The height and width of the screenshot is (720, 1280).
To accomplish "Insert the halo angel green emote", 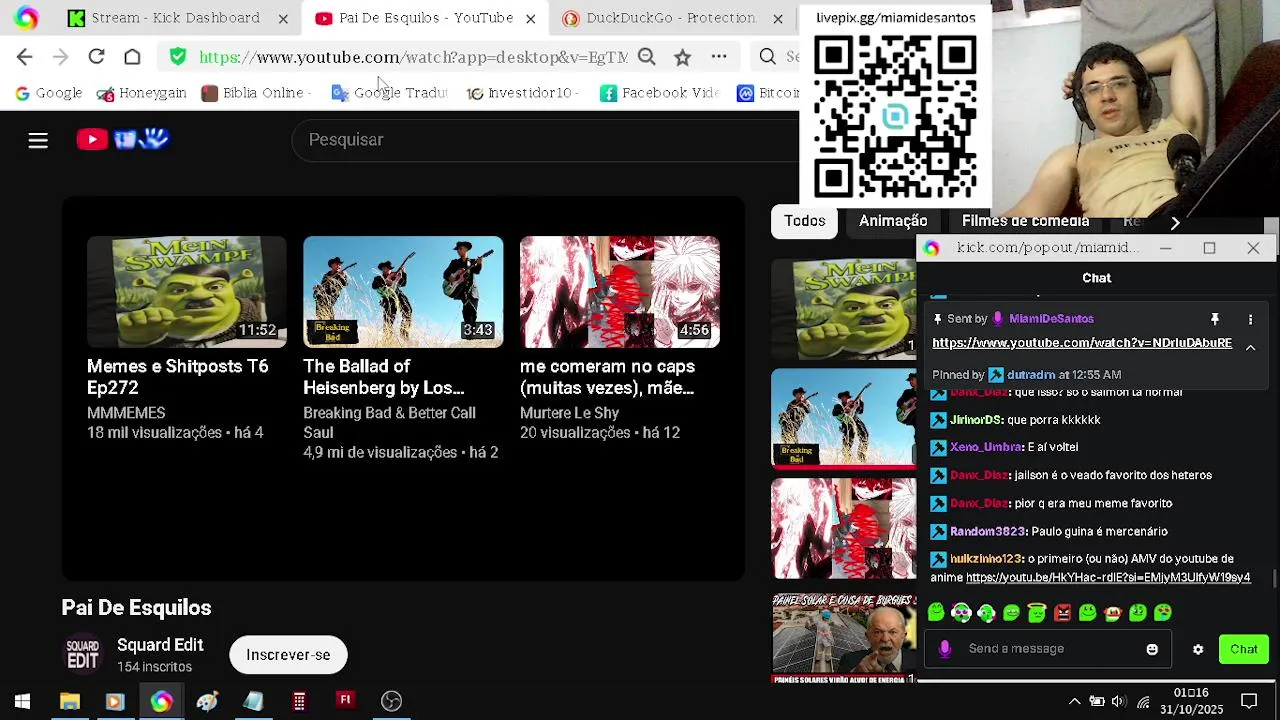I will click(1036, 612).
